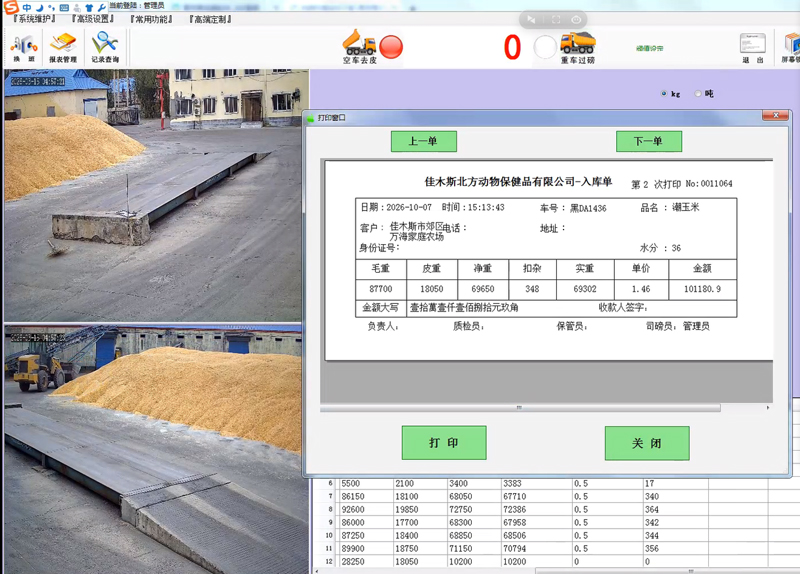
Task: Click the green status text in the toolbar
Action: coord(650,48)
